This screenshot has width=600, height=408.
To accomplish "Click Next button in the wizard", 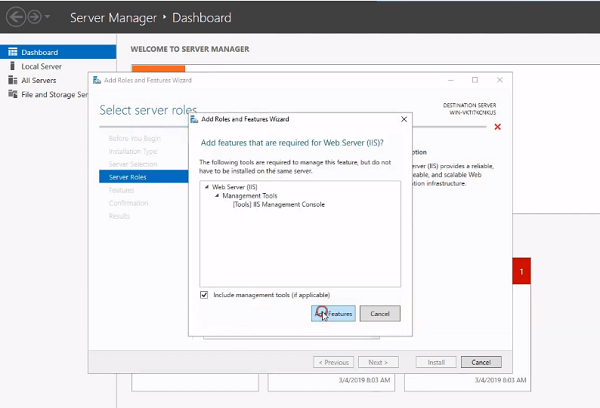I will coord(378,362).
